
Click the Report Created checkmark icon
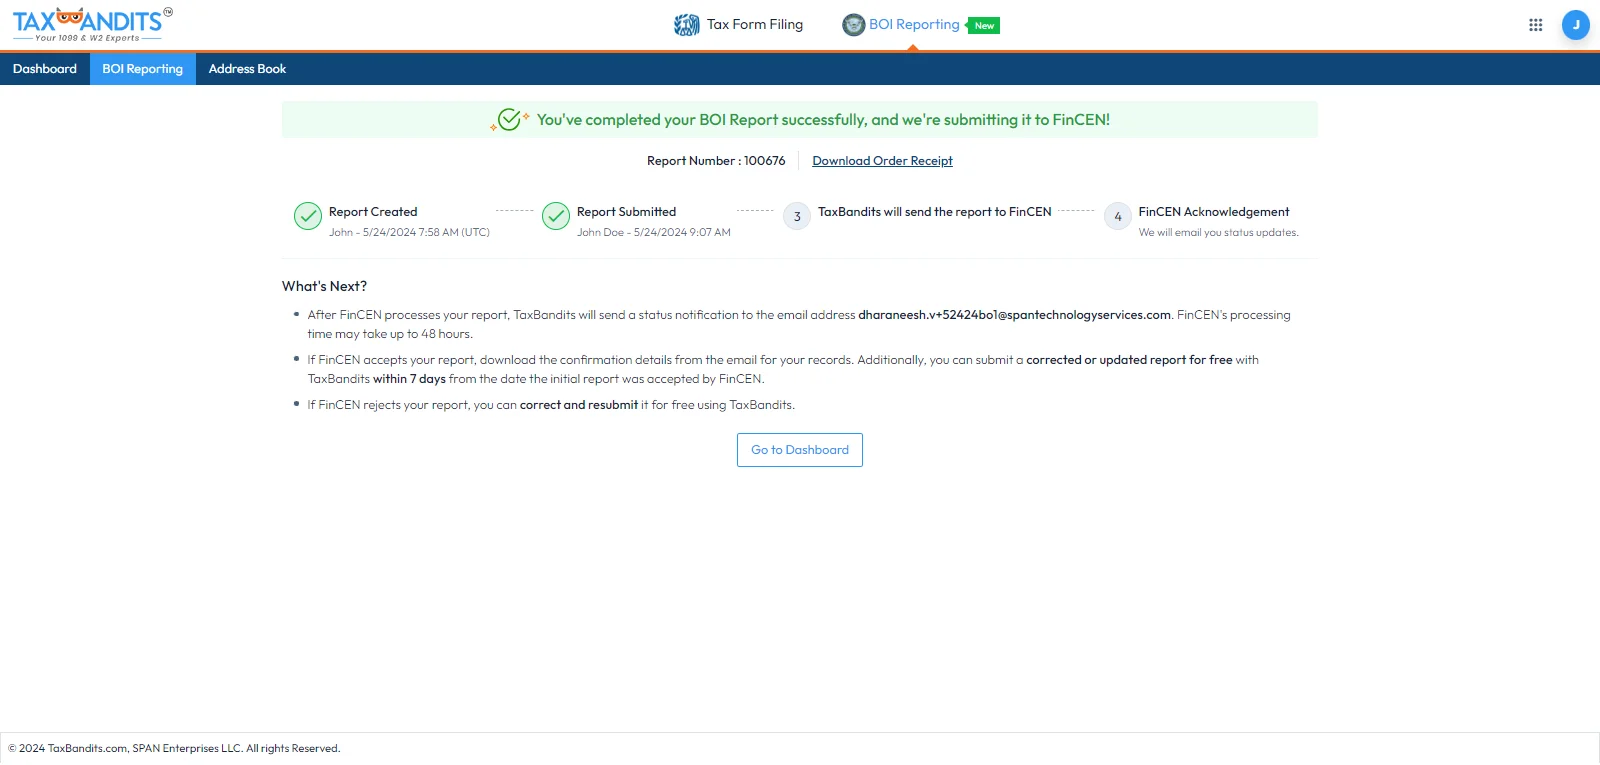tap(308, 216)
